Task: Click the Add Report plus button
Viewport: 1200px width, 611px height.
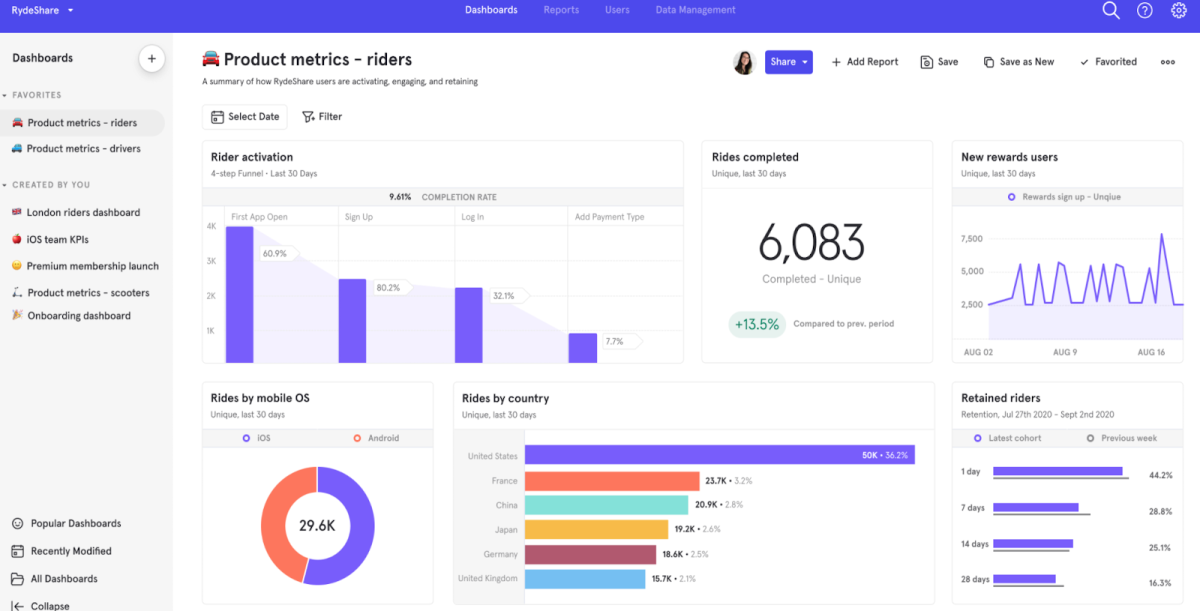Action: [x=865, y=62]
